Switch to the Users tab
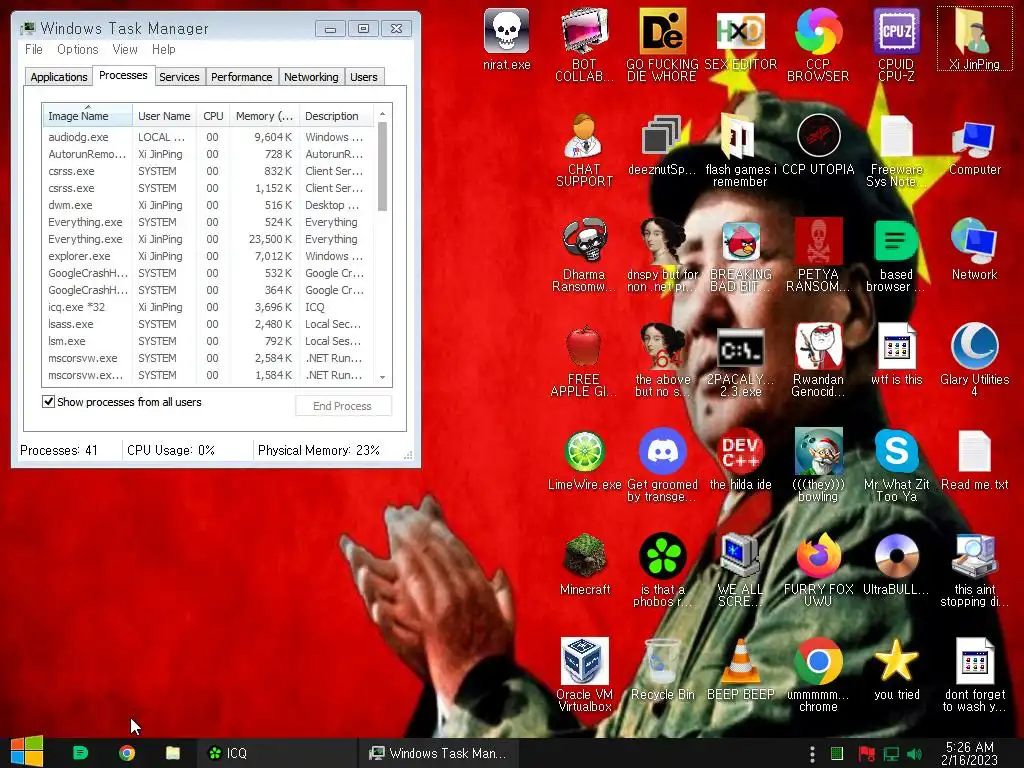Image resolution: width=1024 pixels, height=768 pixels. pyautogui.click(x=364, y=76)
